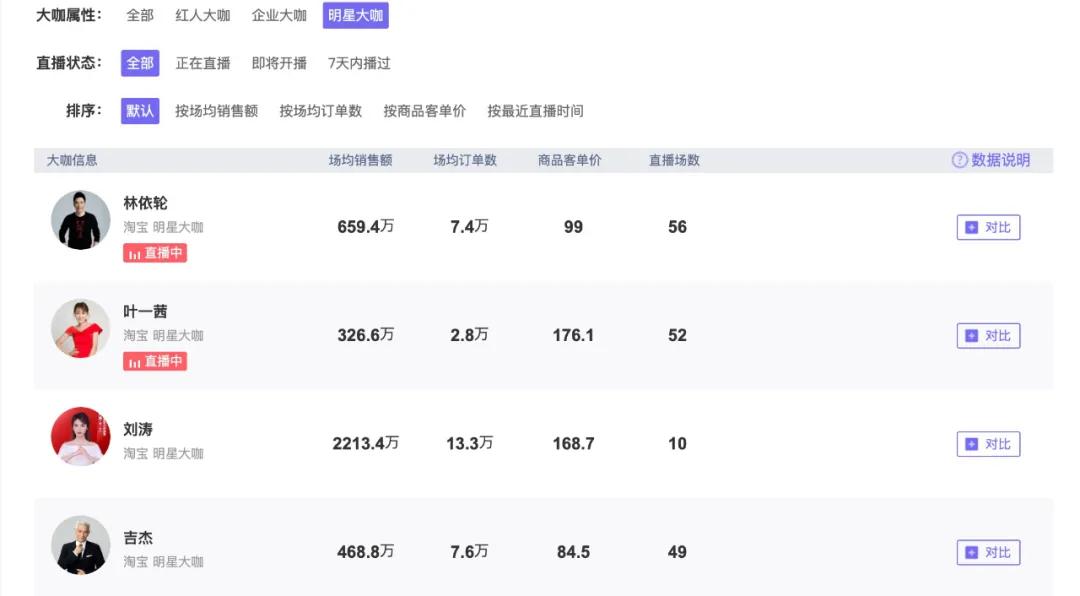Click 刘涛's round avatar image
Image resolution: width=1080 pixels, height=596 pixels.
pos(81,436)
